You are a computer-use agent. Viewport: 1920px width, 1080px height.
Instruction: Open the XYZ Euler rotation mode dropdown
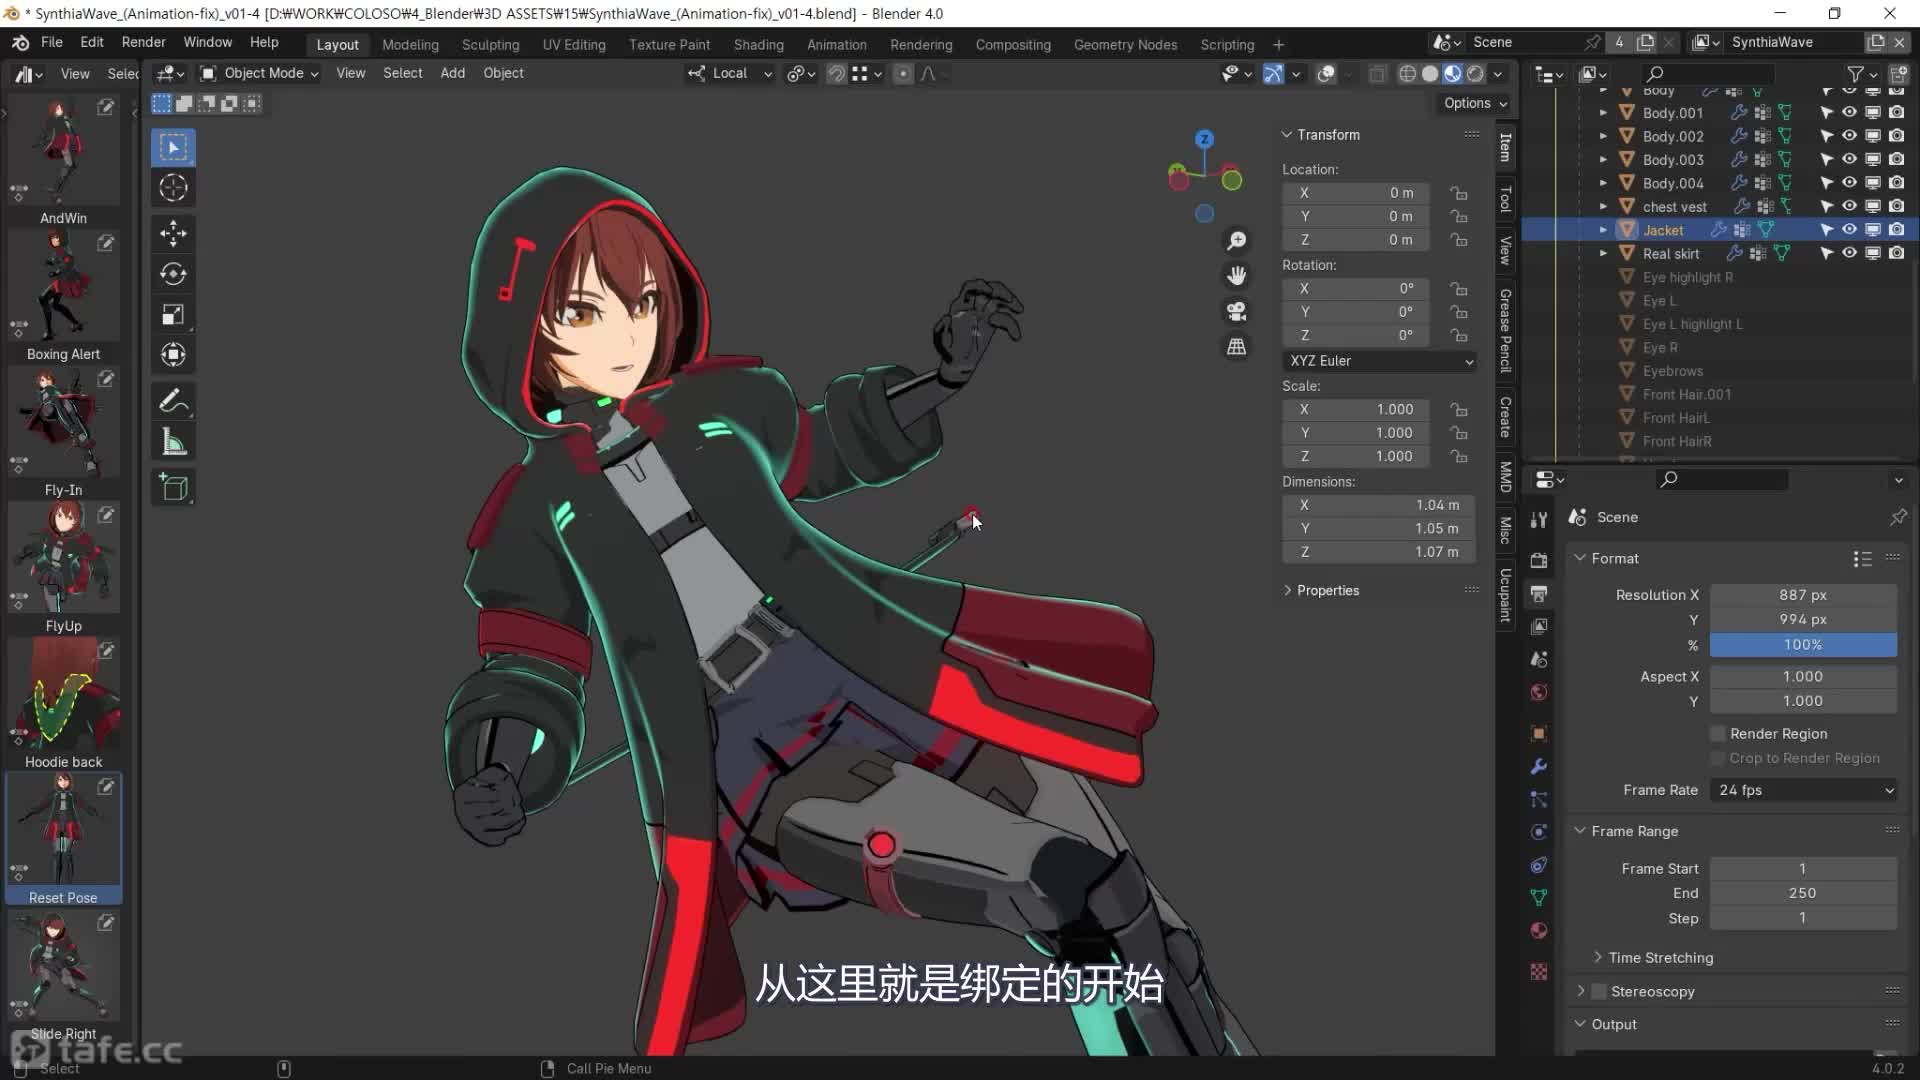point(1379,361)
